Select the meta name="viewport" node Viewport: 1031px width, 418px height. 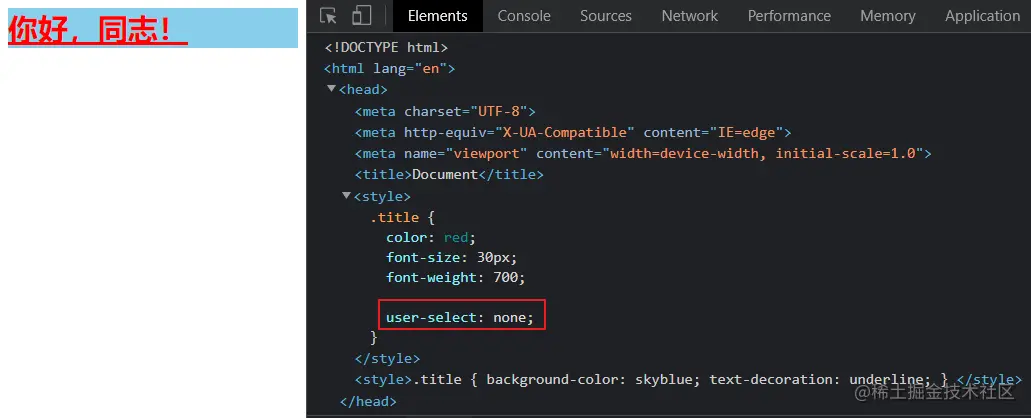[x=643, y=153]
